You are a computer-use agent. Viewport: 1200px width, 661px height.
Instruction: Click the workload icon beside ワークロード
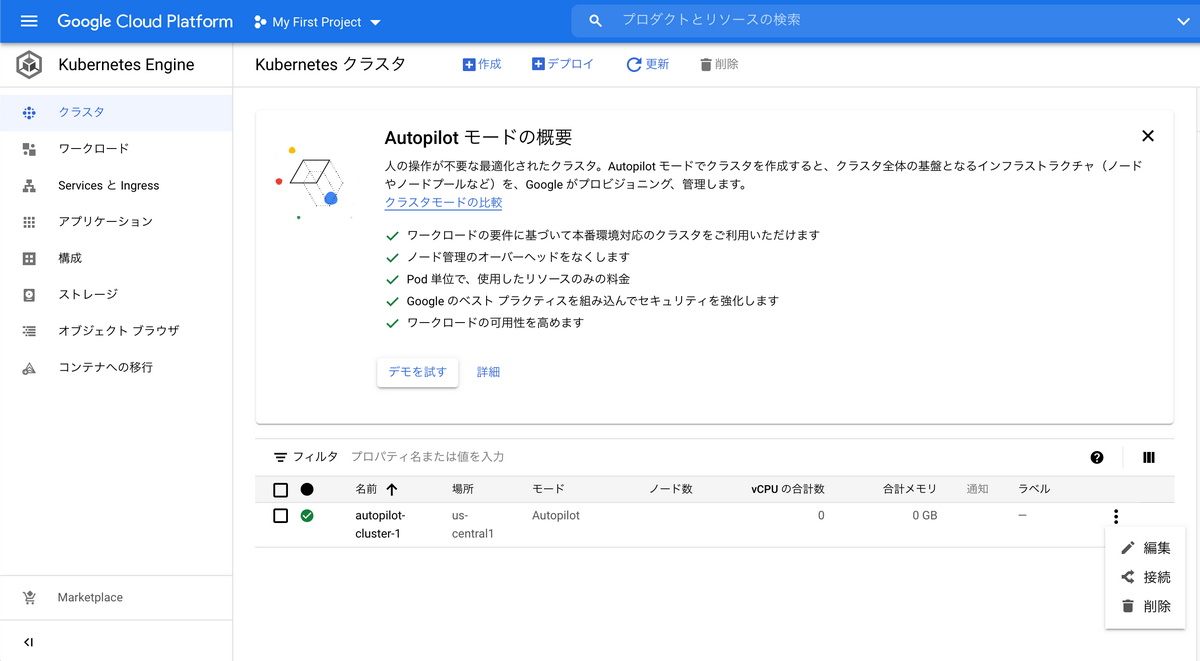coord(29,149)
